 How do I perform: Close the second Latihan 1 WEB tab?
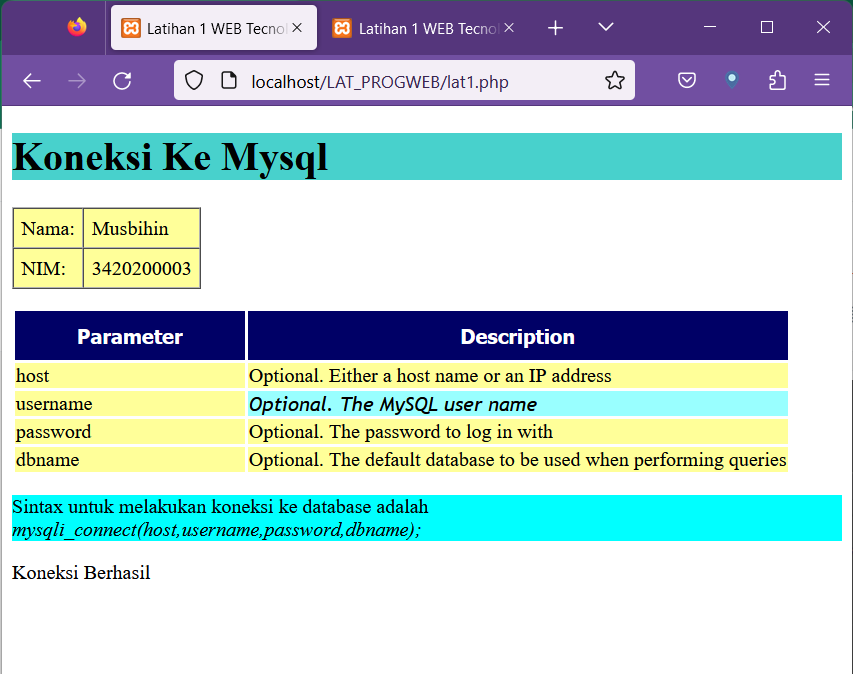pyautogui.click(x=509, y=28)
